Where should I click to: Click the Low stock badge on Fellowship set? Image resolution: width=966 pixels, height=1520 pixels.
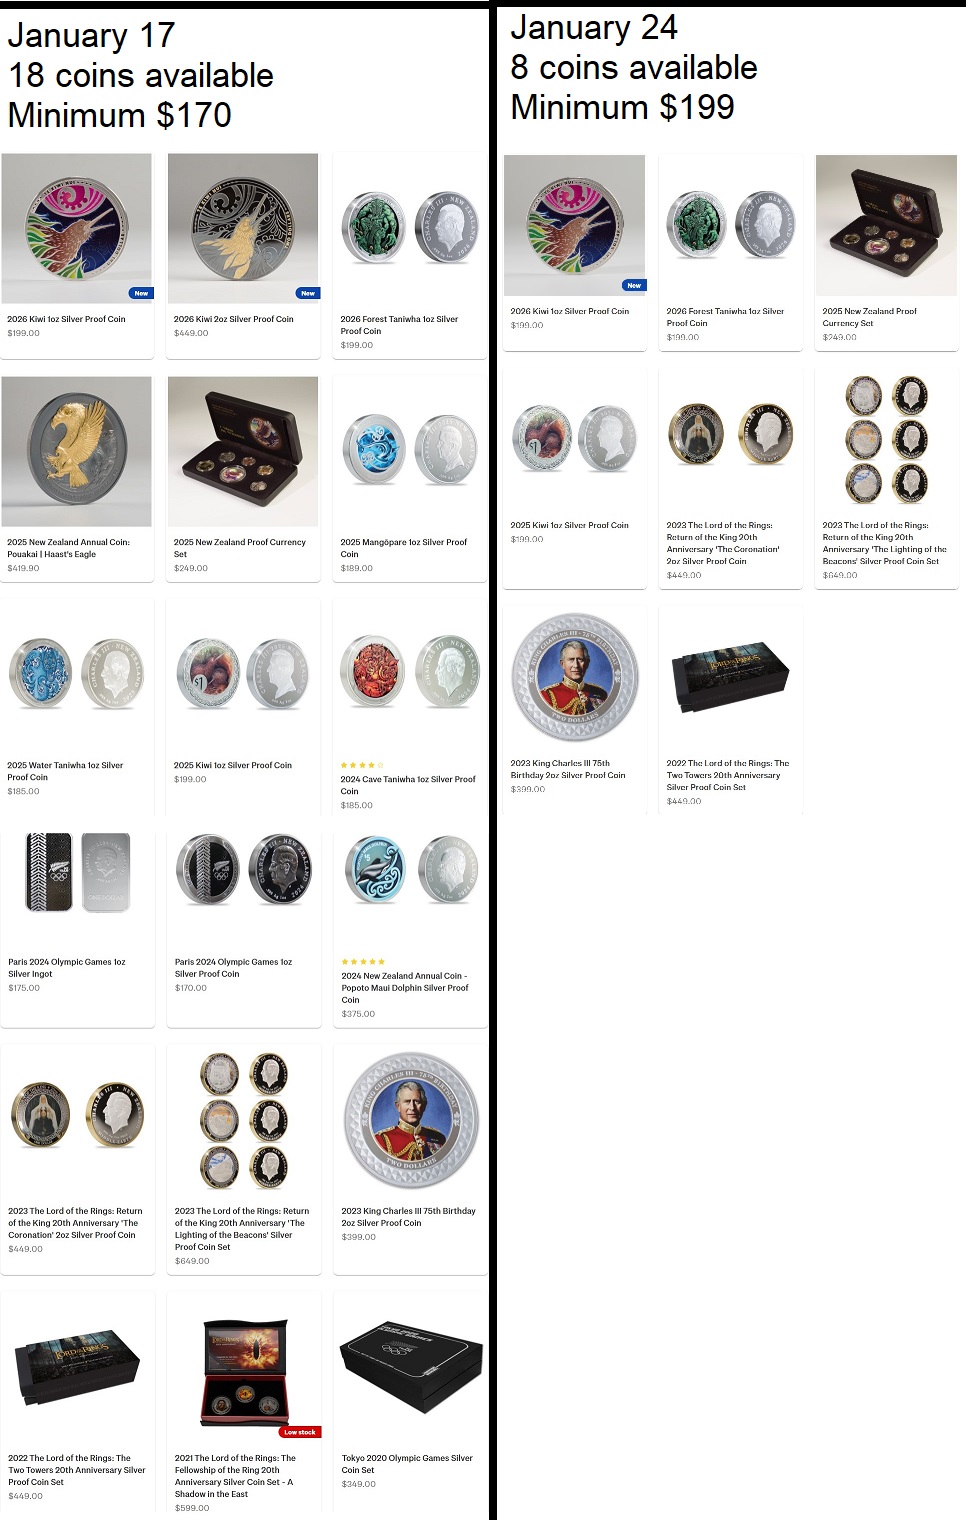[300, 1432]
